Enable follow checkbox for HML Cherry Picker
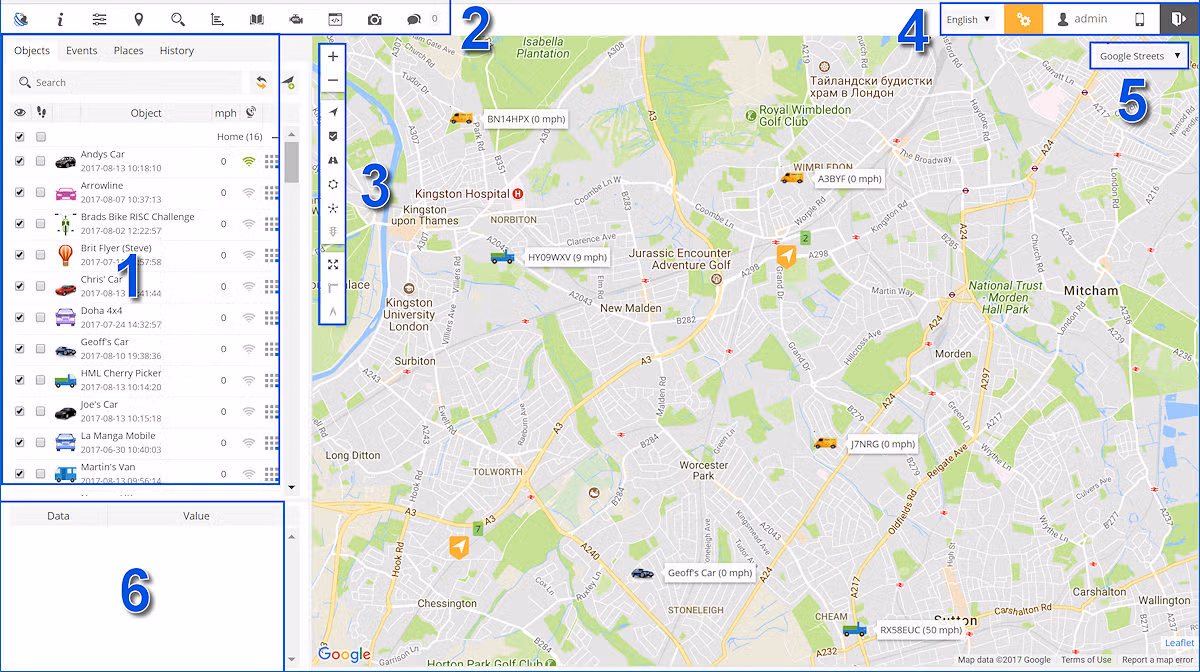The height and width of the screenshot is (672, 1200). click(x=40, y=380)
